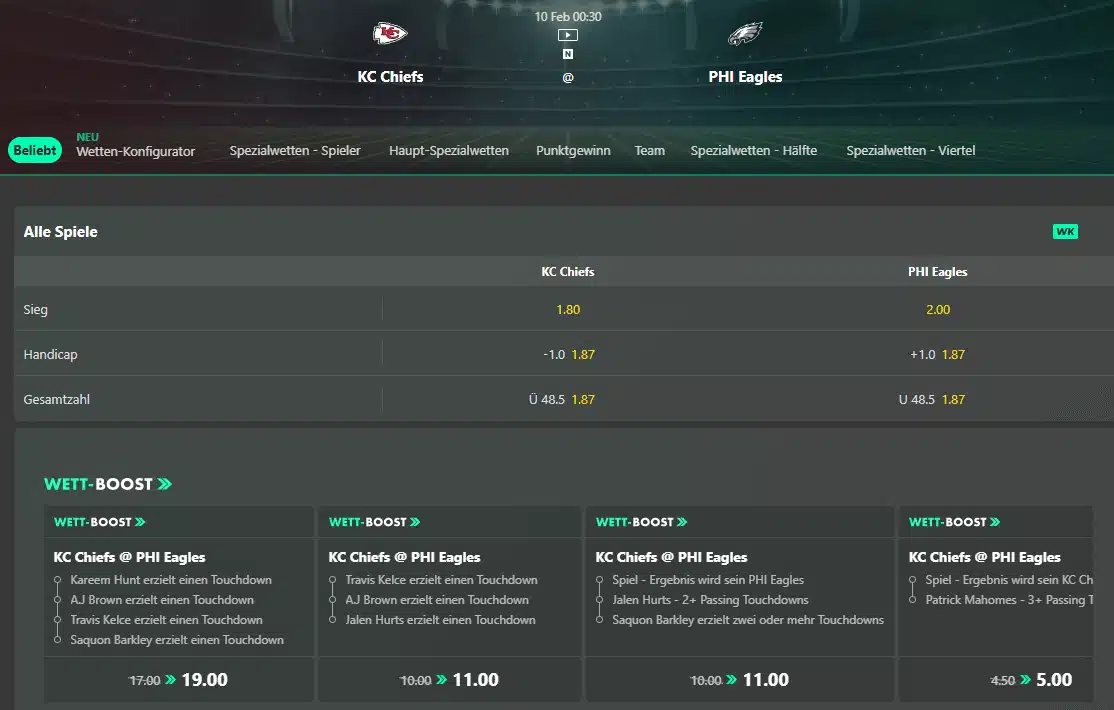The width and height of the screenshot is (1114, 710).
Task: Click the KC Chiefs column header
Action: click(x=568, y=271)
